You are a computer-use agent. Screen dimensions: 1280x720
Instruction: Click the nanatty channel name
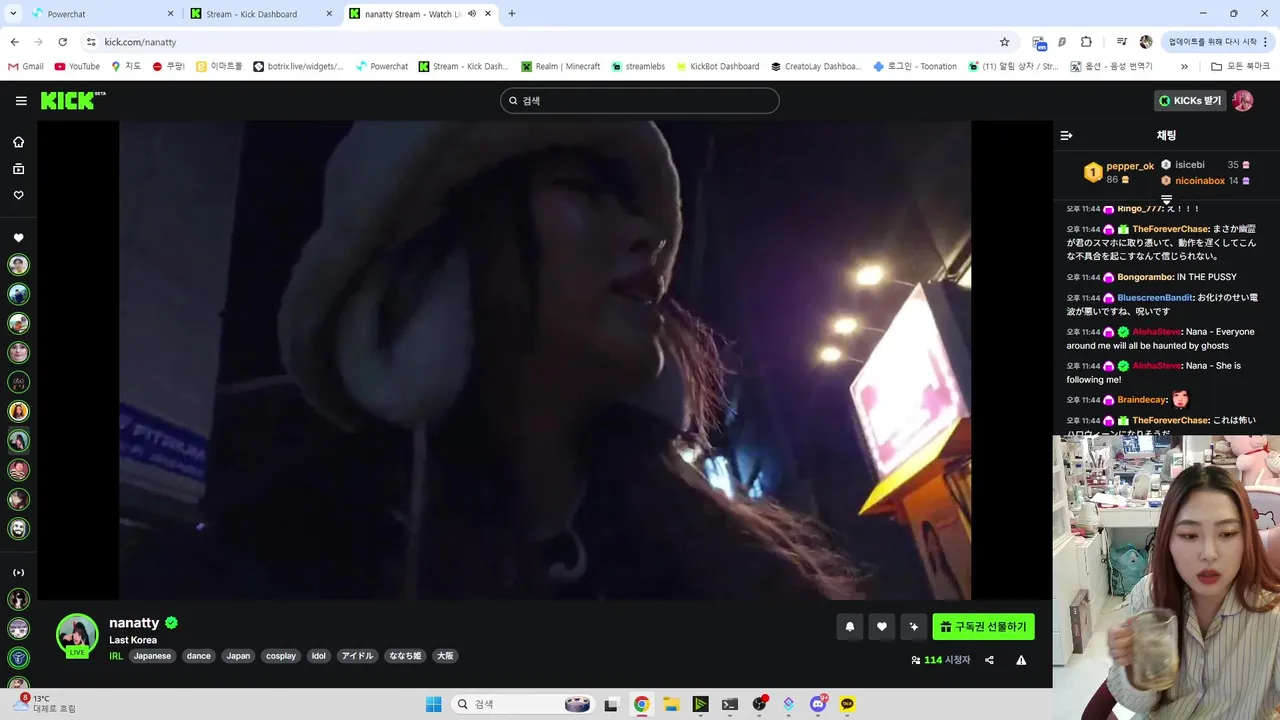[134, 623]
